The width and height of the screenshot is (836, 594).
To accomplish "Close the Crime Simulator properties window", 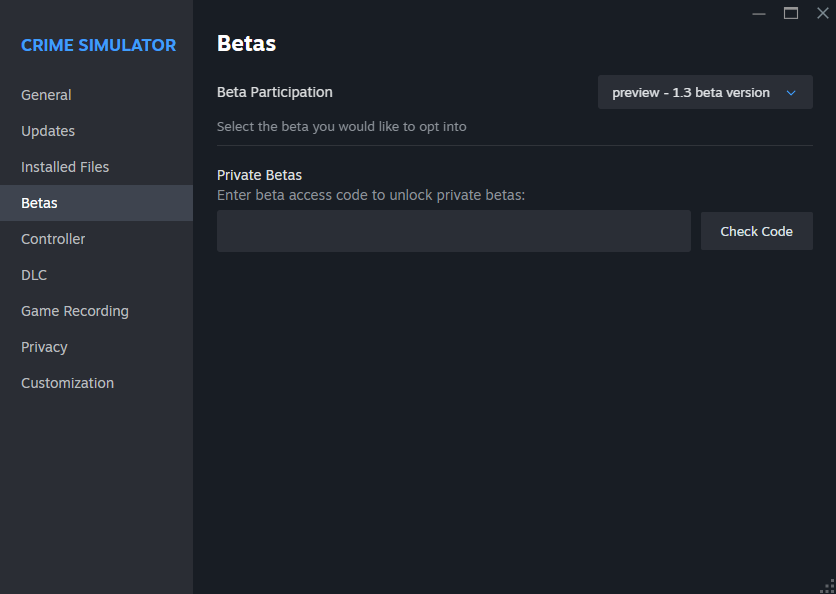I will point(822,13).
